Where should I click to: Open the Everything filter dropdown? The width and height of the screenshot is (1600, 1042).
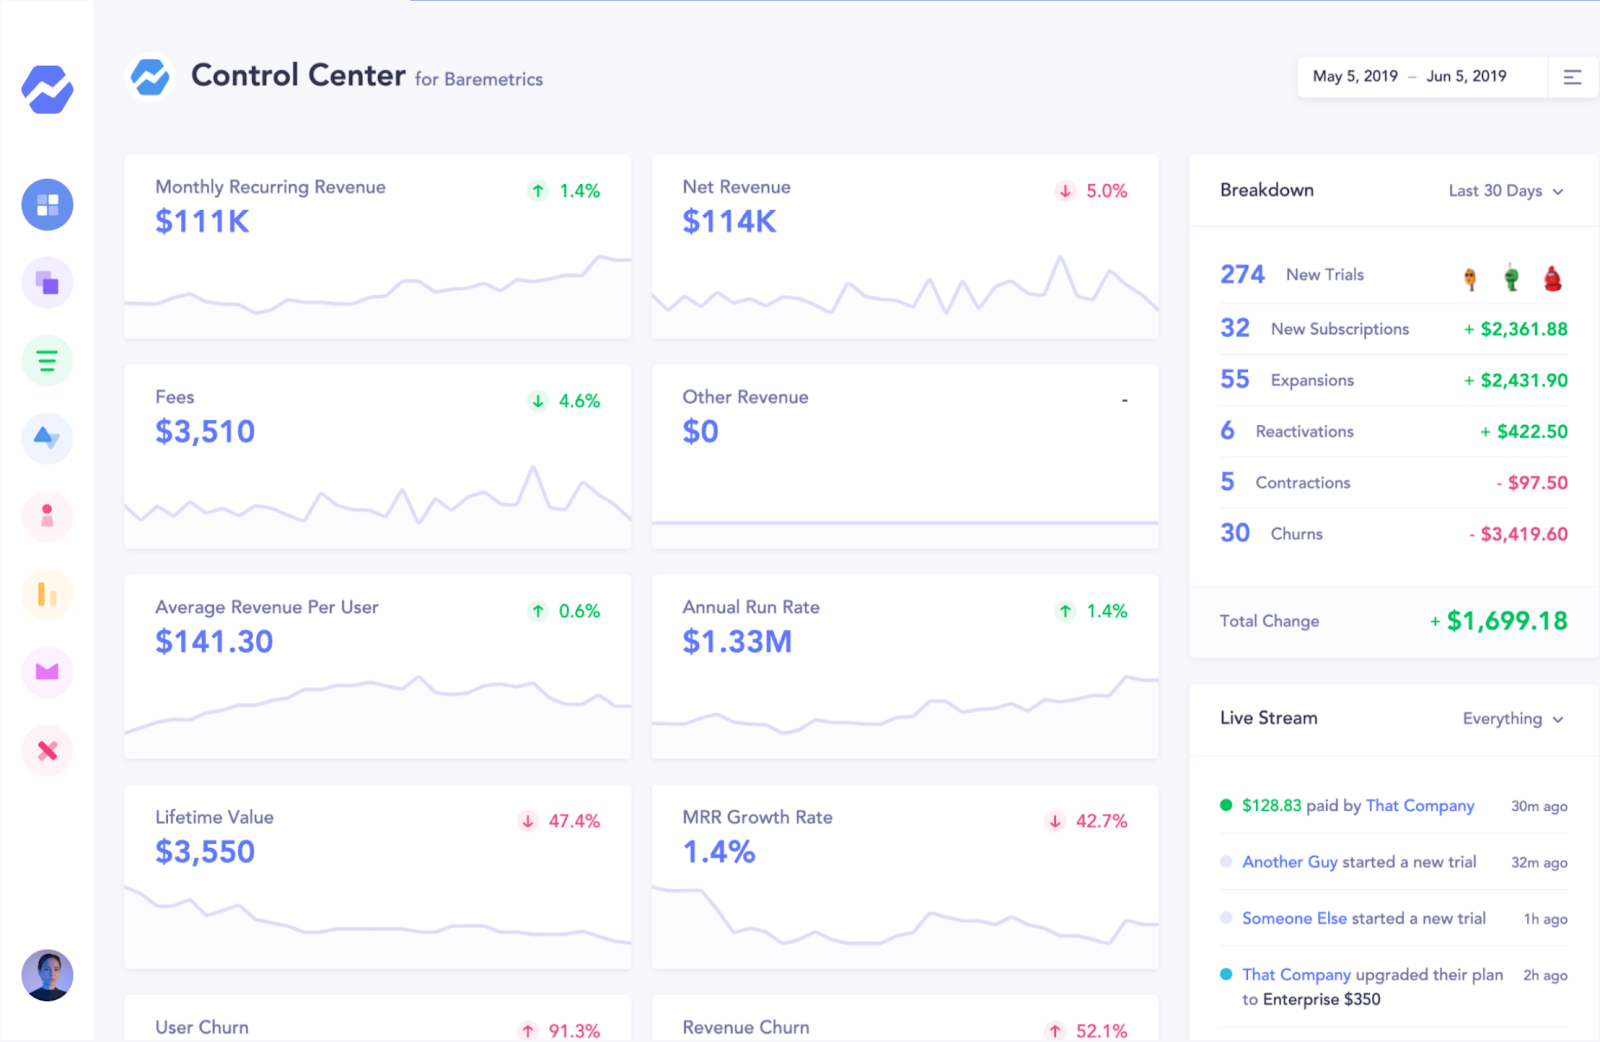coord(1513,719)
